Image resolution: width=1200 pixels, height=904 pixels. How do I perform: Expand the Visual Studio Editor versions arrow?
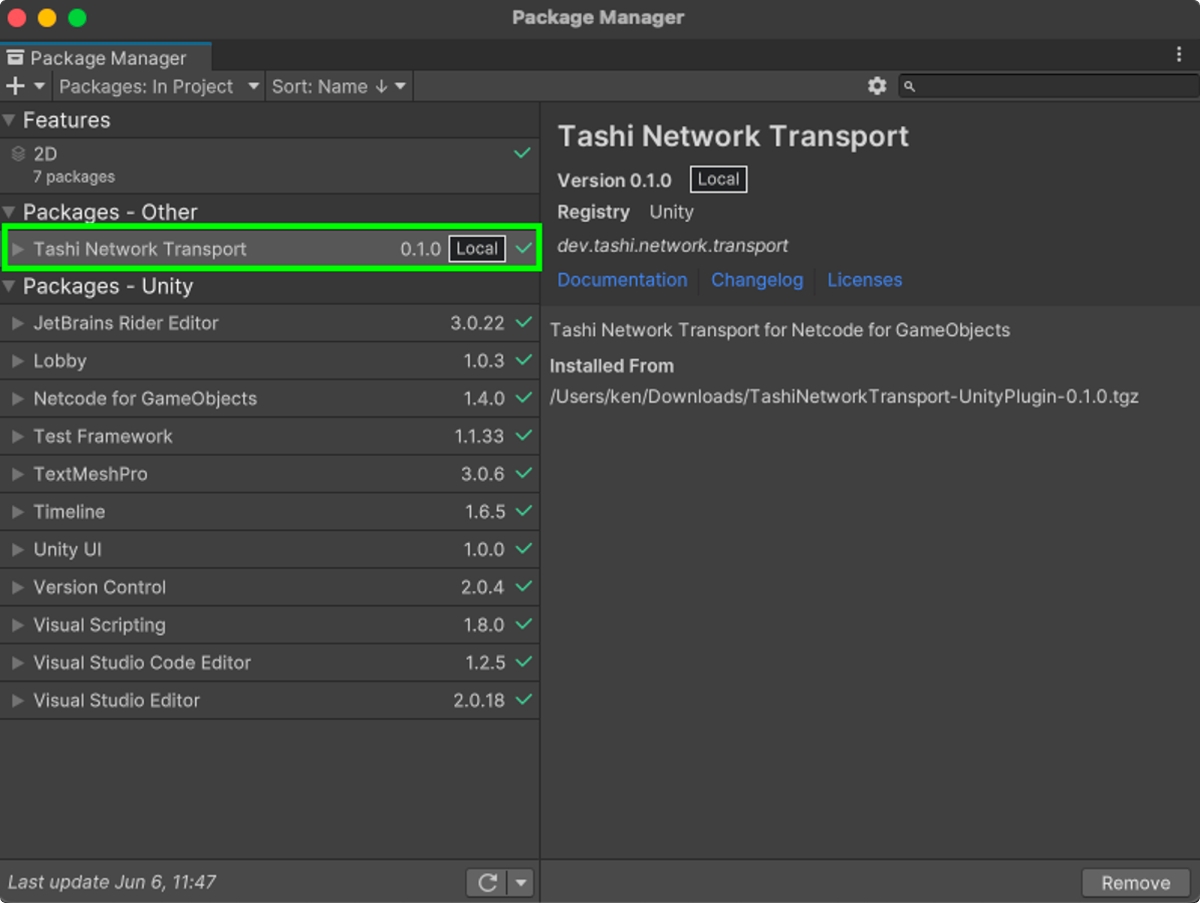click(18, 701)
